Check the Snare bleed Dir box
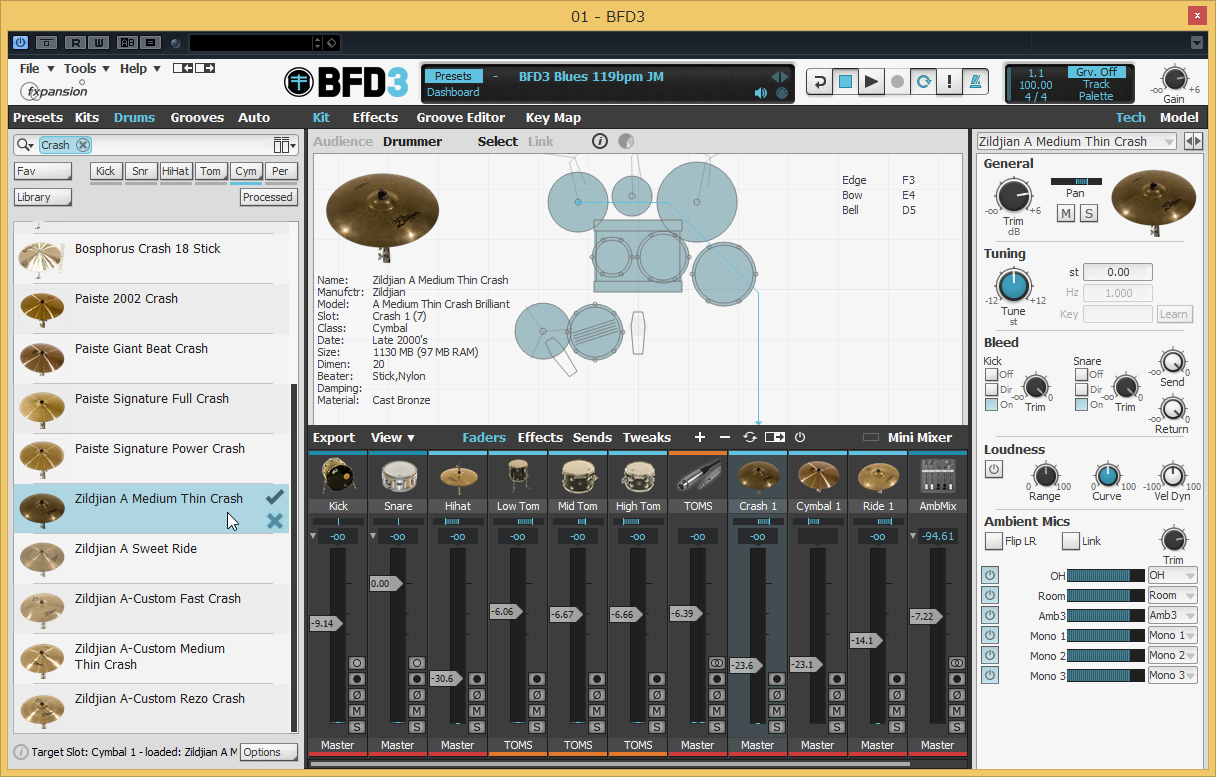Viewport: 1216px width, 777px height. (1081, 389)
